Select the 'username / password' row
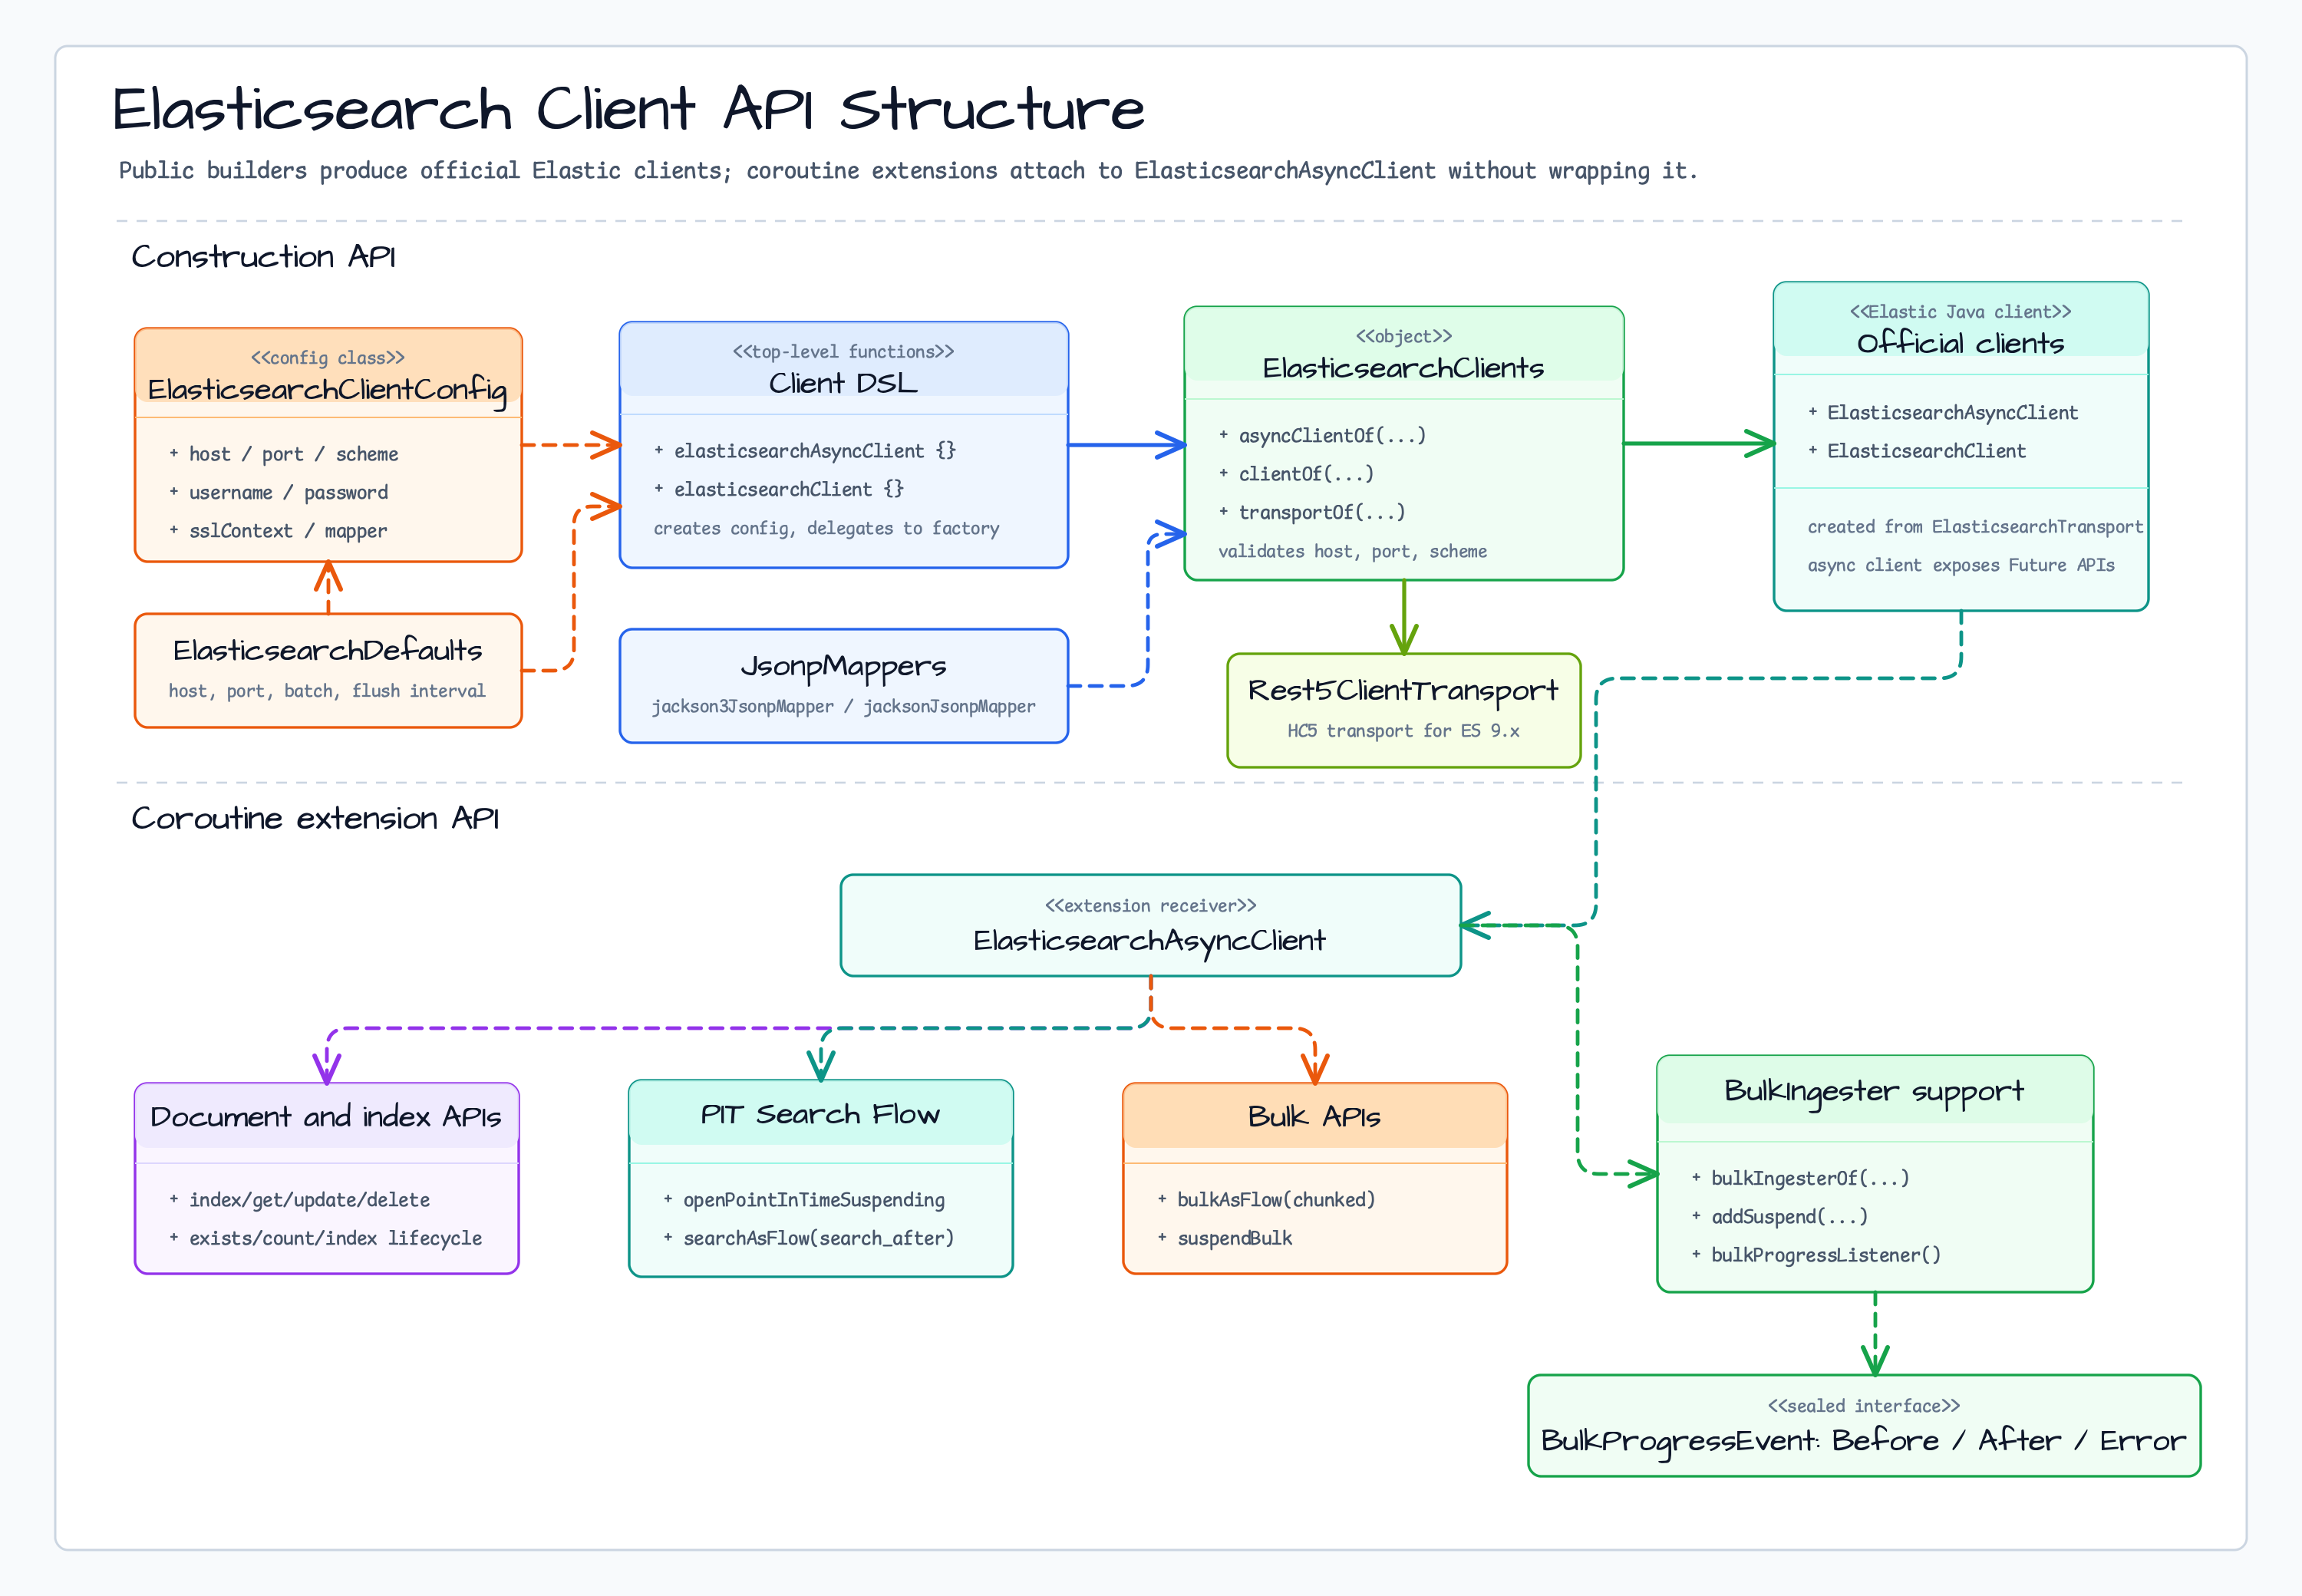Image resolution: width=2302 pixels, height=1596 pixels. pos(279,492)
